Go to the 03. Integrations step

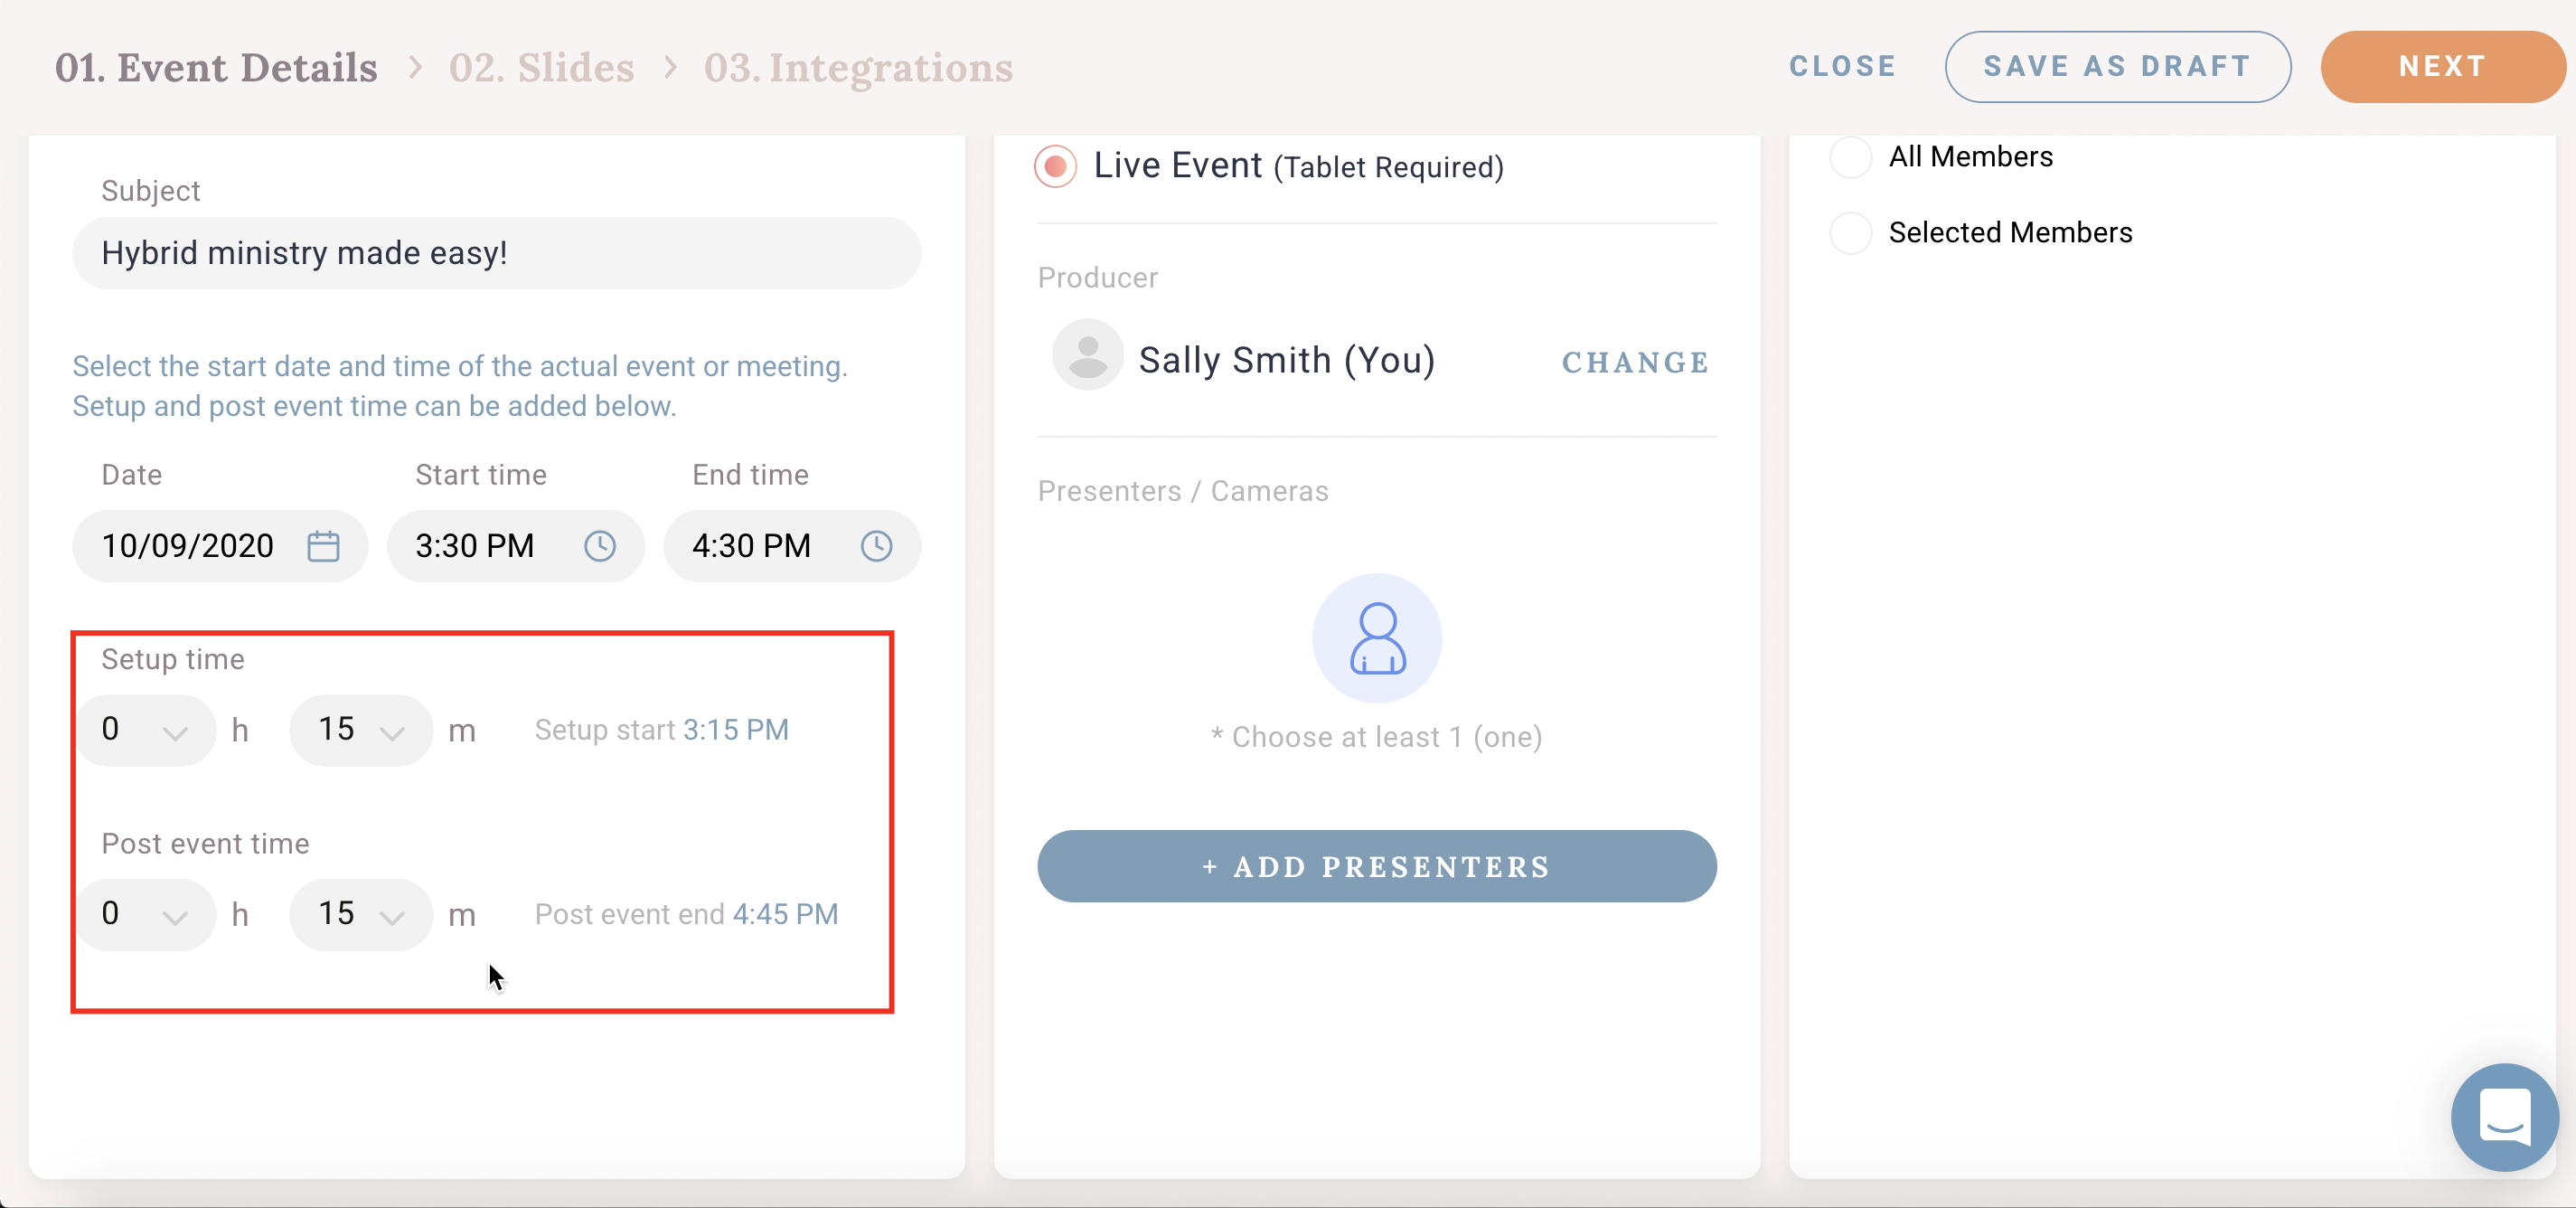[x=858, y=67]
